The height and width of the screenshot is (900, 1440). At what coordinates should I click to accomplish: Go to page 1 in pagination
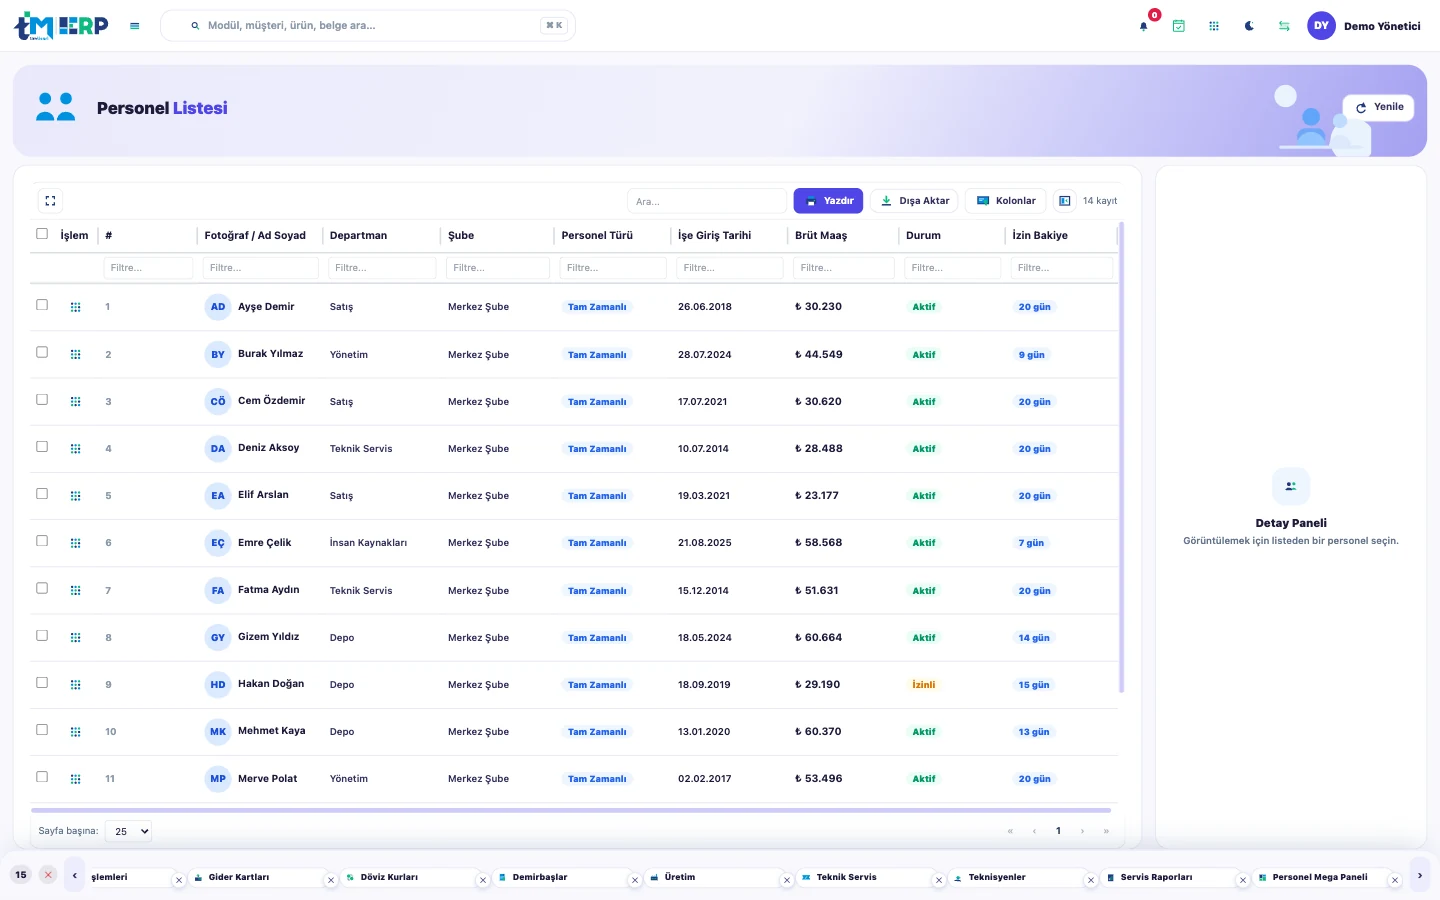click(x=1058, y=831)
